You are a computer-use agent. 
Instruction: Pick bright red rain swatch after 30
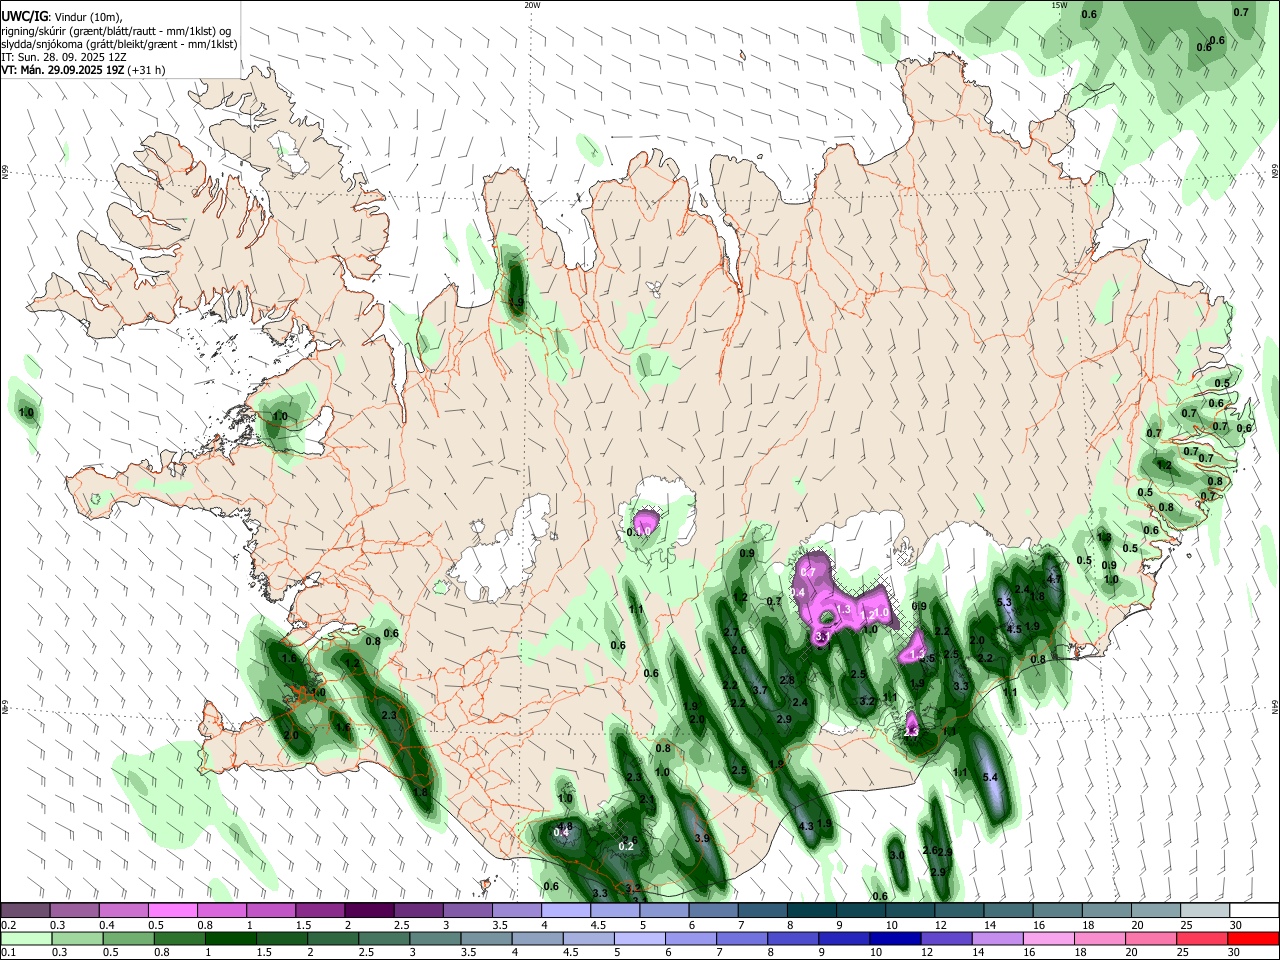click(1254, 938)
